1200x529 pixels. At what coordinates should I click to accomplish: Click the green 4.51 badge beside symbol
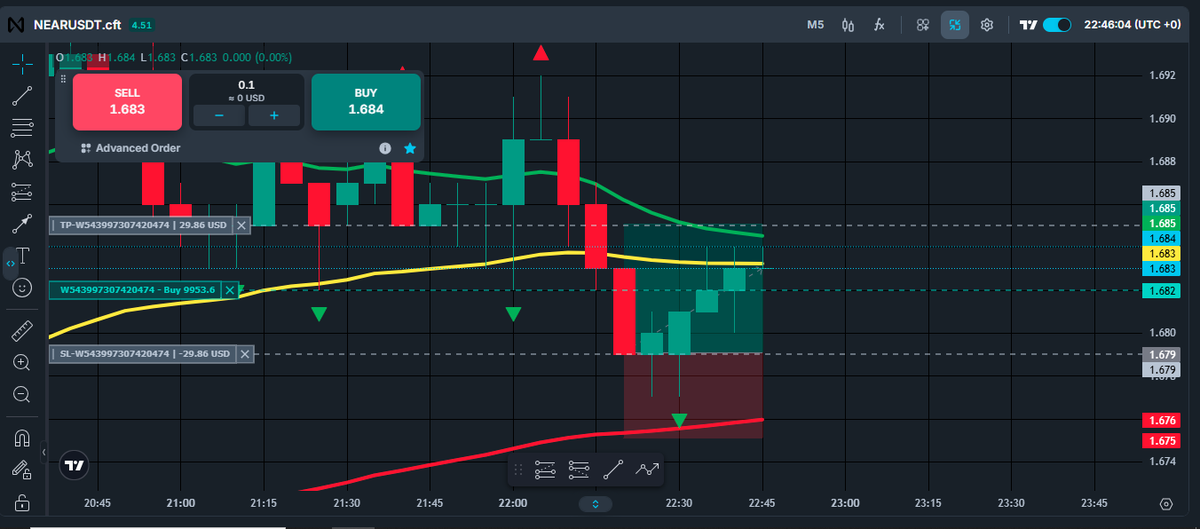click(141, 24)
